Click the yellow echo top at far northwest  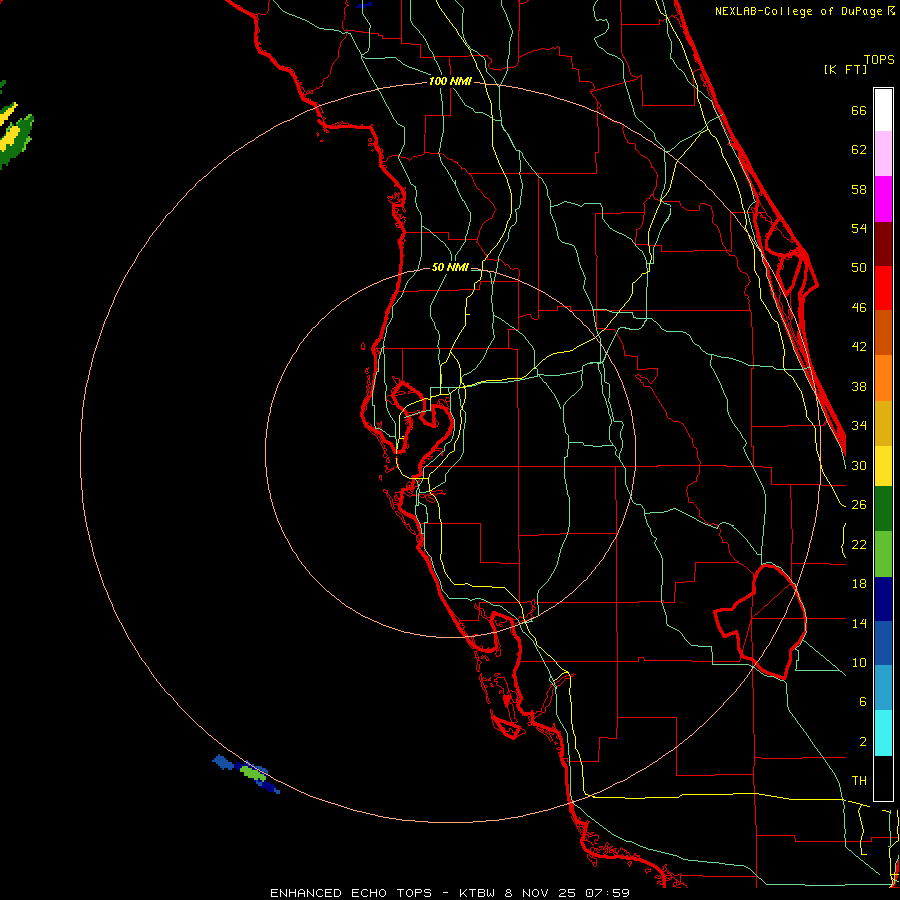(10, 138)
